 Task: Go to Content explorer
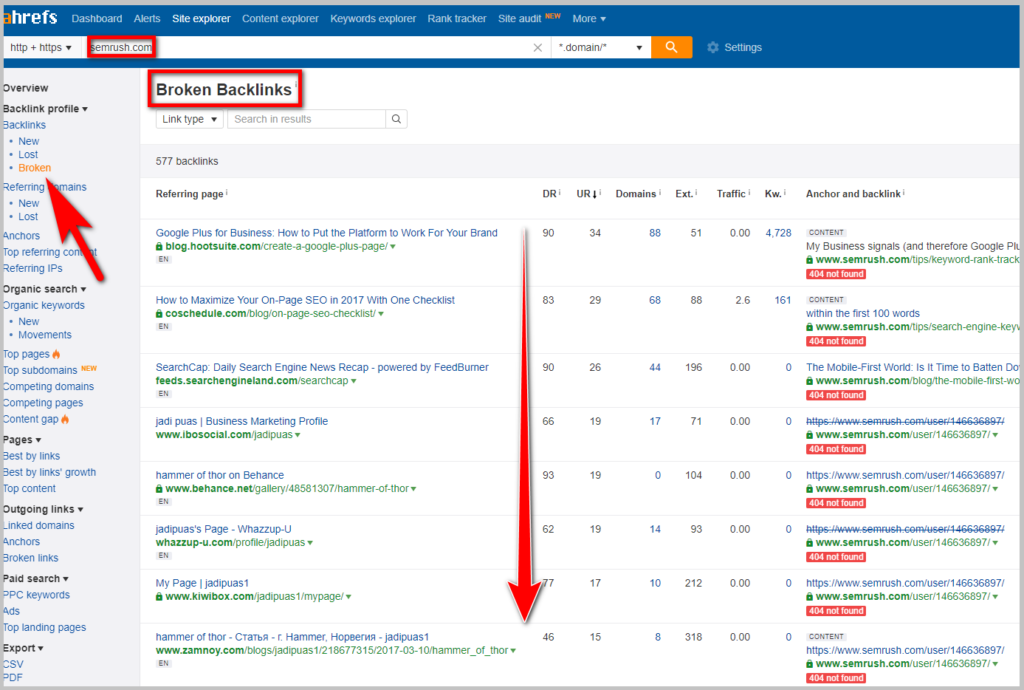pyautogui.click(x=280, y=19)
